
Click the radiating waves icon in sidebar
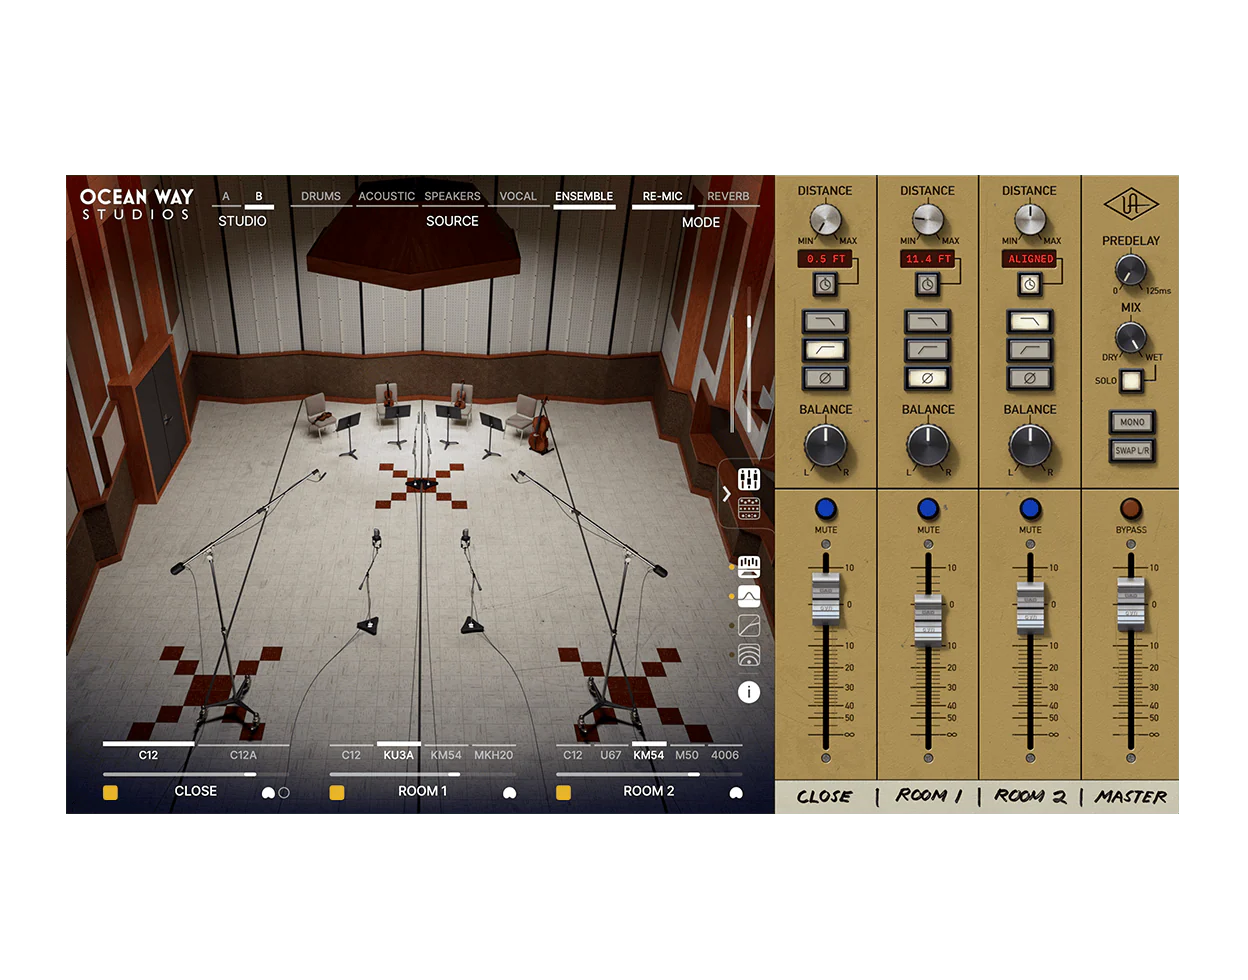pyautogui.click(x=749, y=655)
